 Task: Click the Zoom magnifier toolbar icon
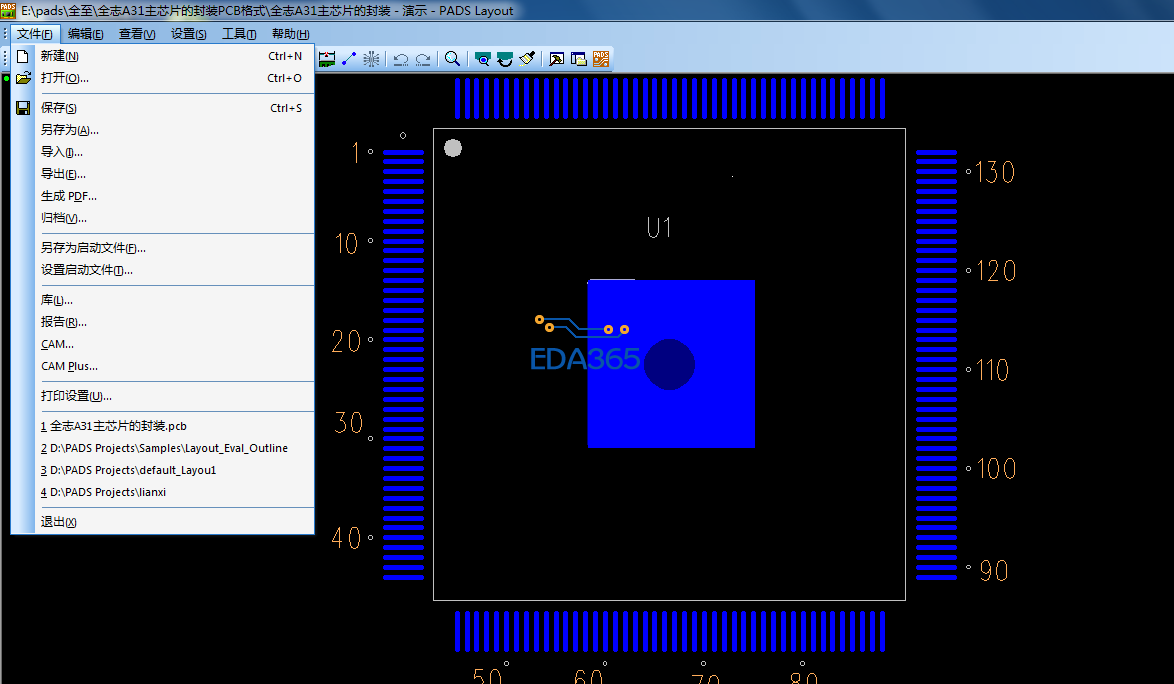click(x=453, y=59)
